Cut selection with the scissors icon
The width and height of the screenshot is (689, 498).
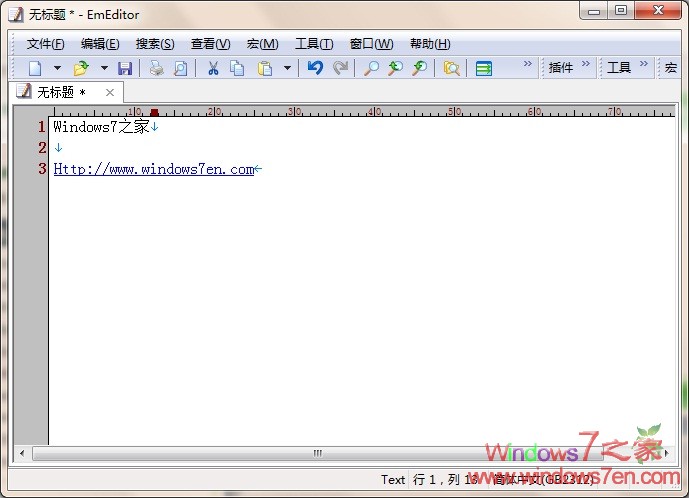click(x=213, y=68)
